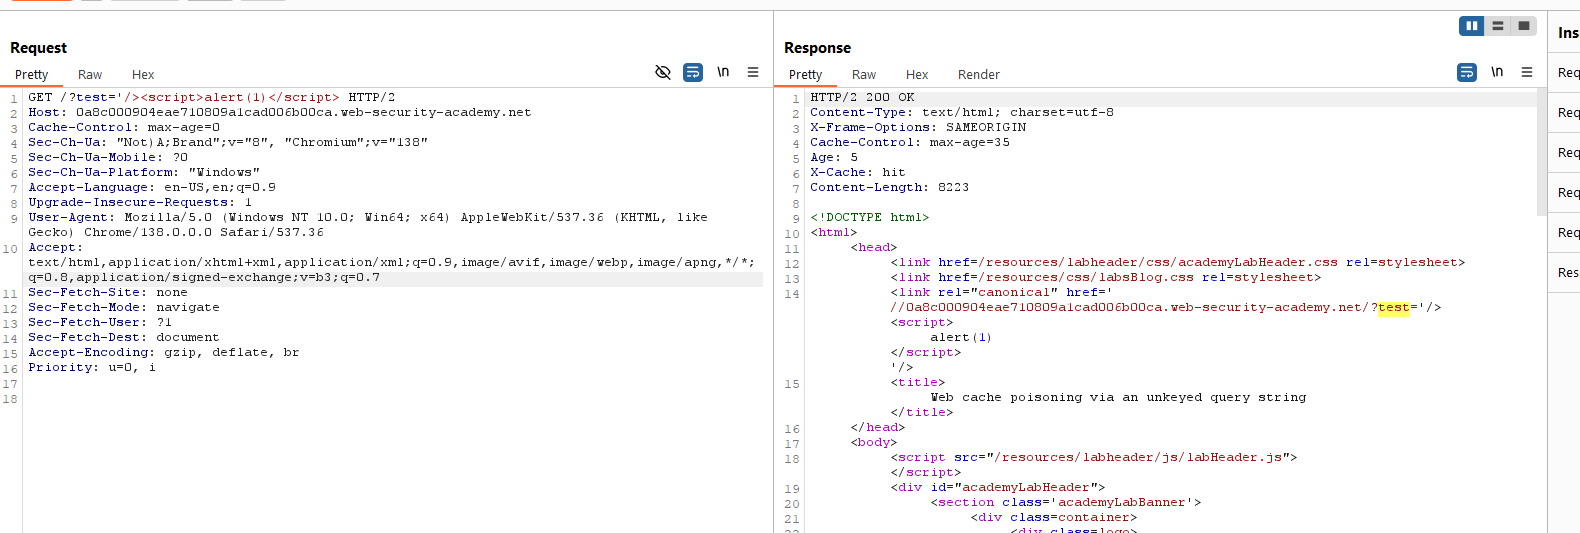Select the side-by-side split layout icon
This screenshot has width=1580, height=533.
point(1471,26)
